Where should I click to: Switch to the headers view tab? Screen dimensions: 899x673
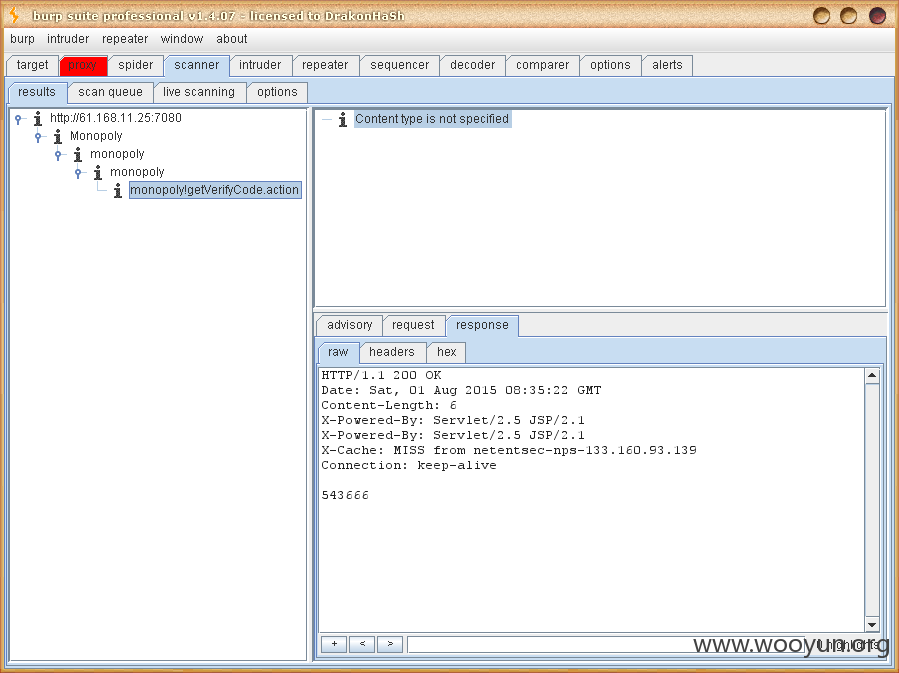click(392, 352)
